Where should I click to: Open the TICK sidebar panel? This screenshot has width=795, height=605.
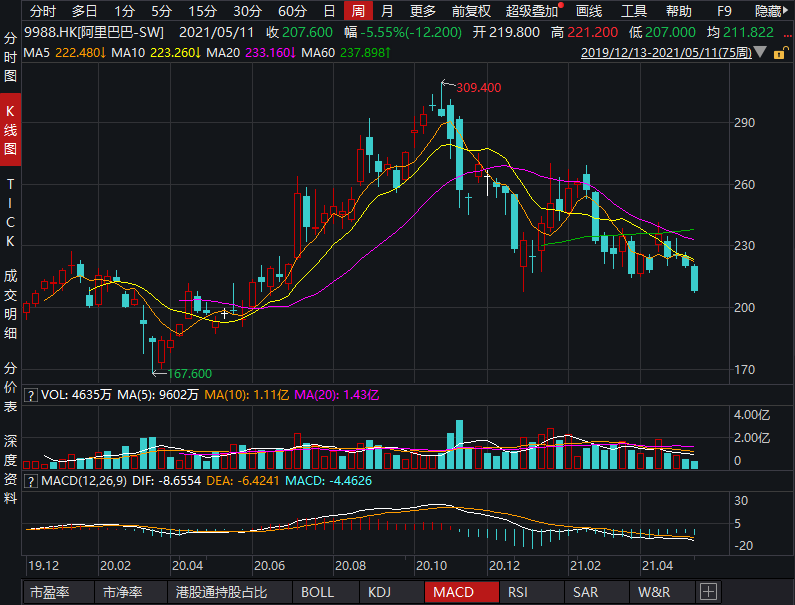point(11,214)
